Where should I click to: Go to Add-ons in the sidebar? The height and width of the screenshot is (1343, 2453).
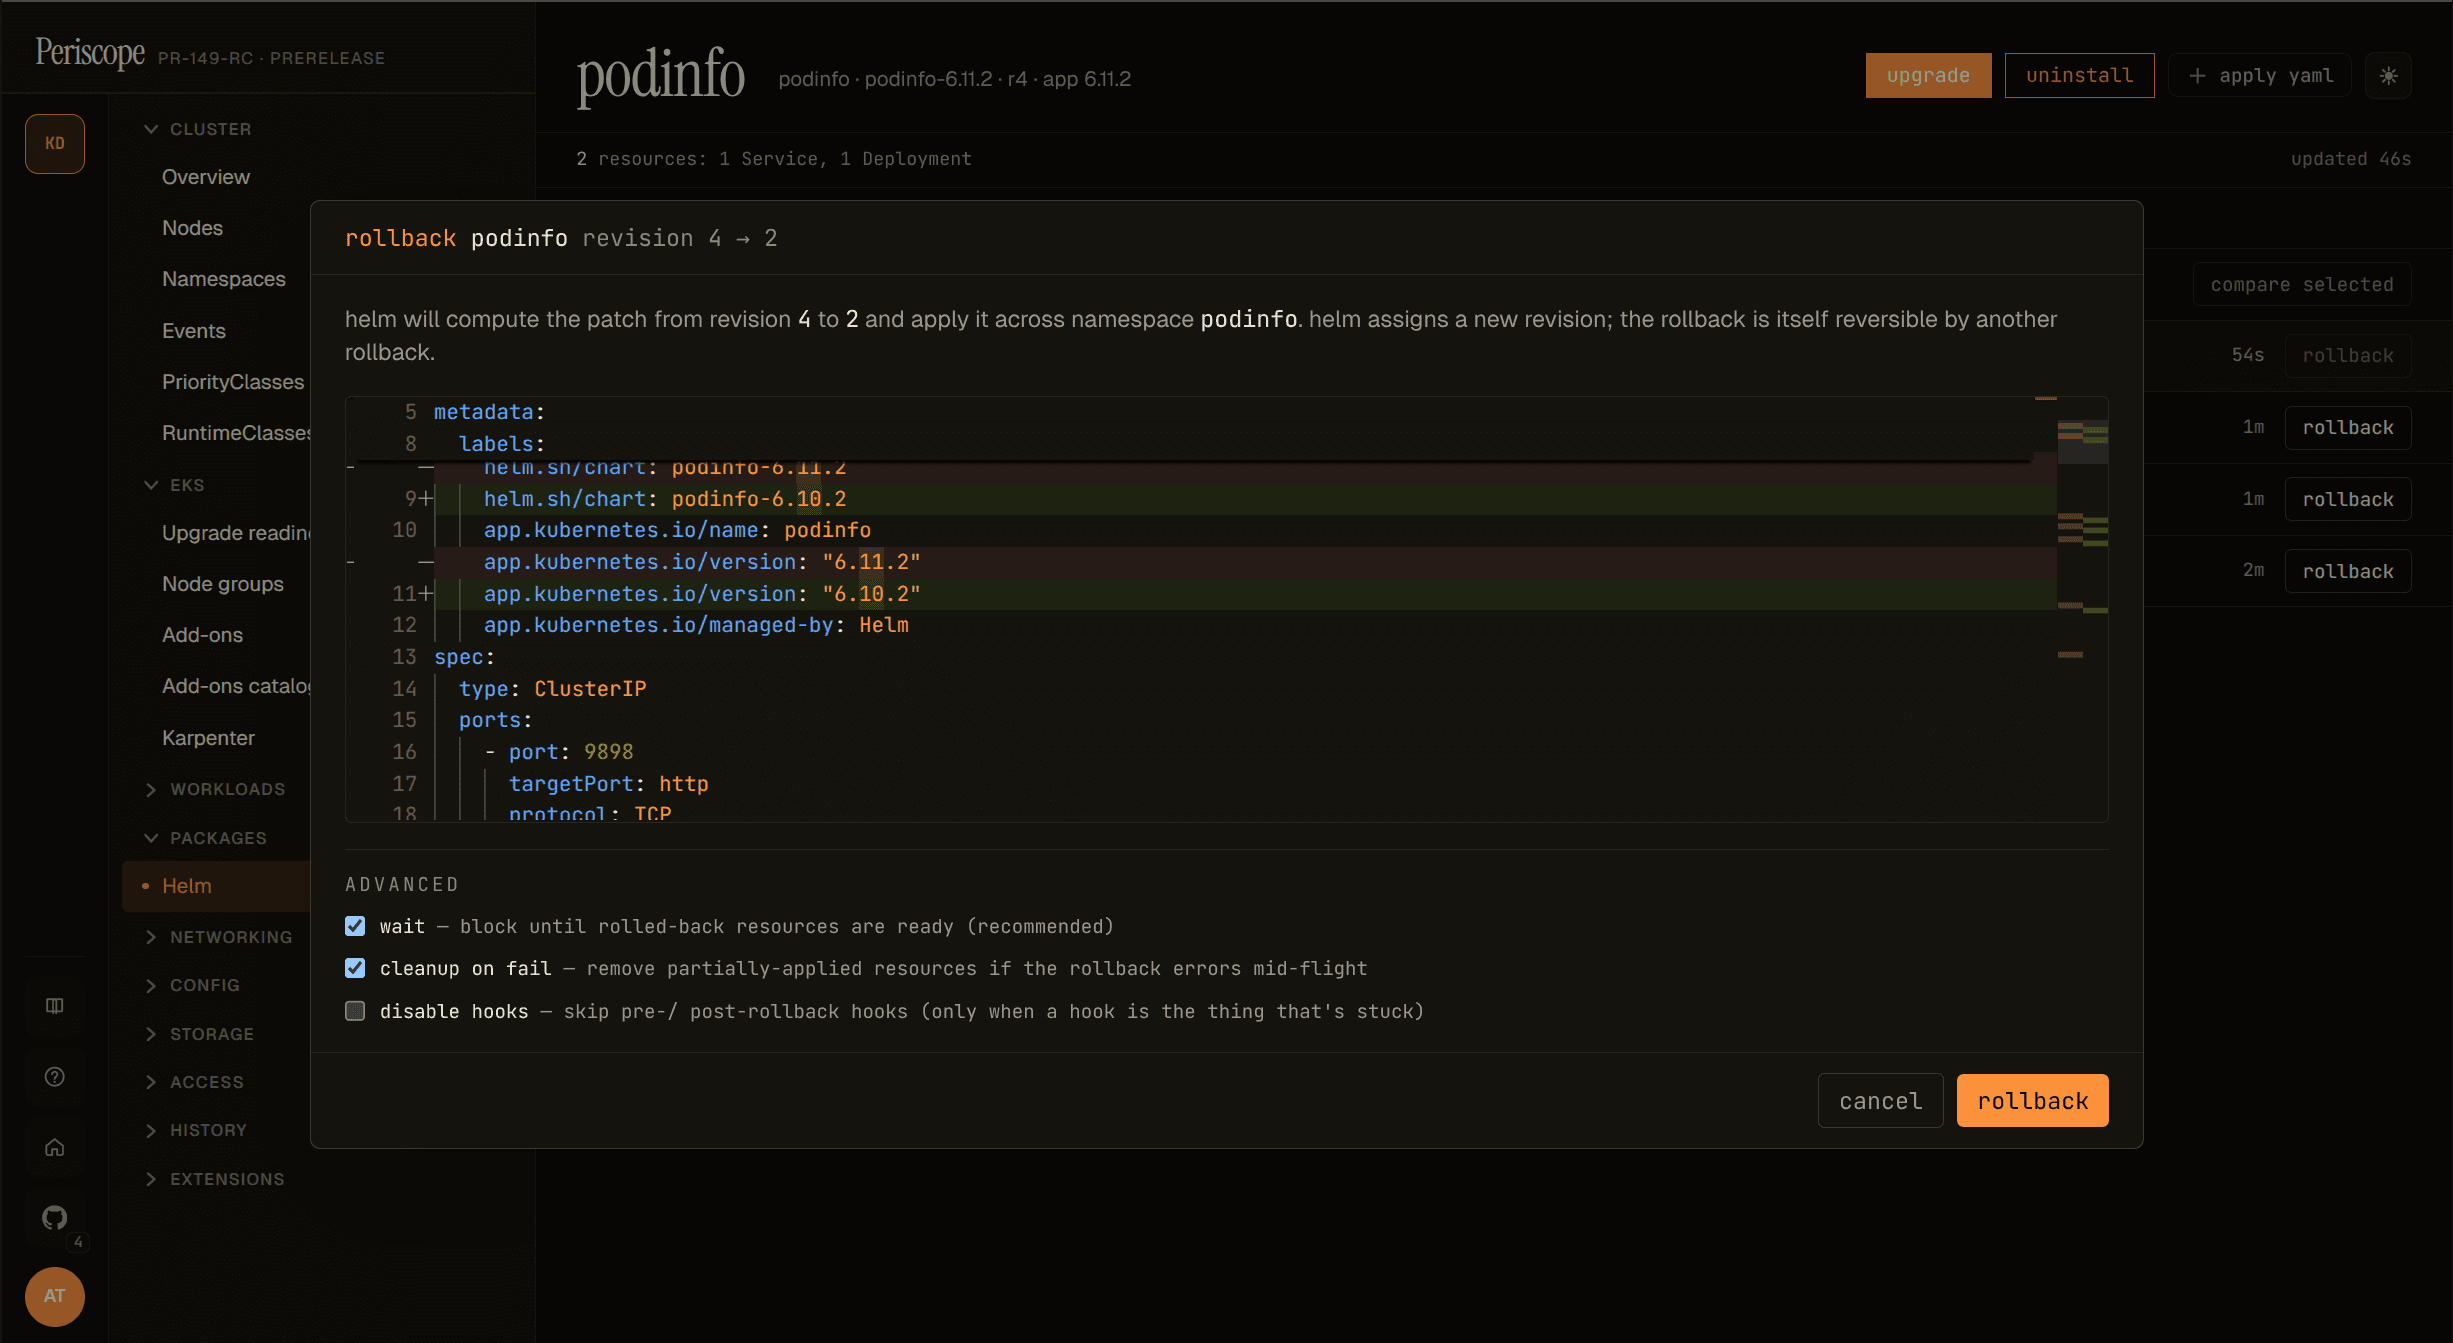pos(202,635)
